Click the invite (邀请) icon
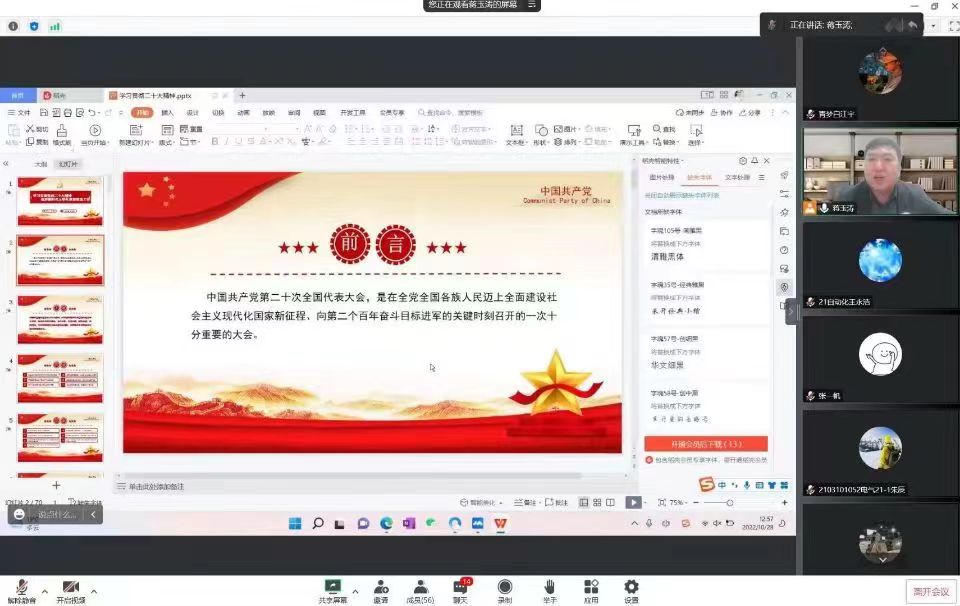This screenshot has height=606, width=960. [x=381, y=587]
